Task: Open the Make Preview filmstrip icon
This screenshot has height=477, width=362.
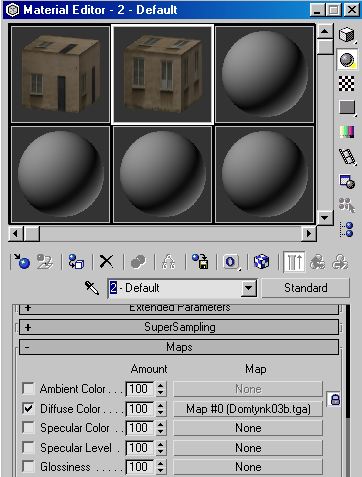Action: coord(347,157)
